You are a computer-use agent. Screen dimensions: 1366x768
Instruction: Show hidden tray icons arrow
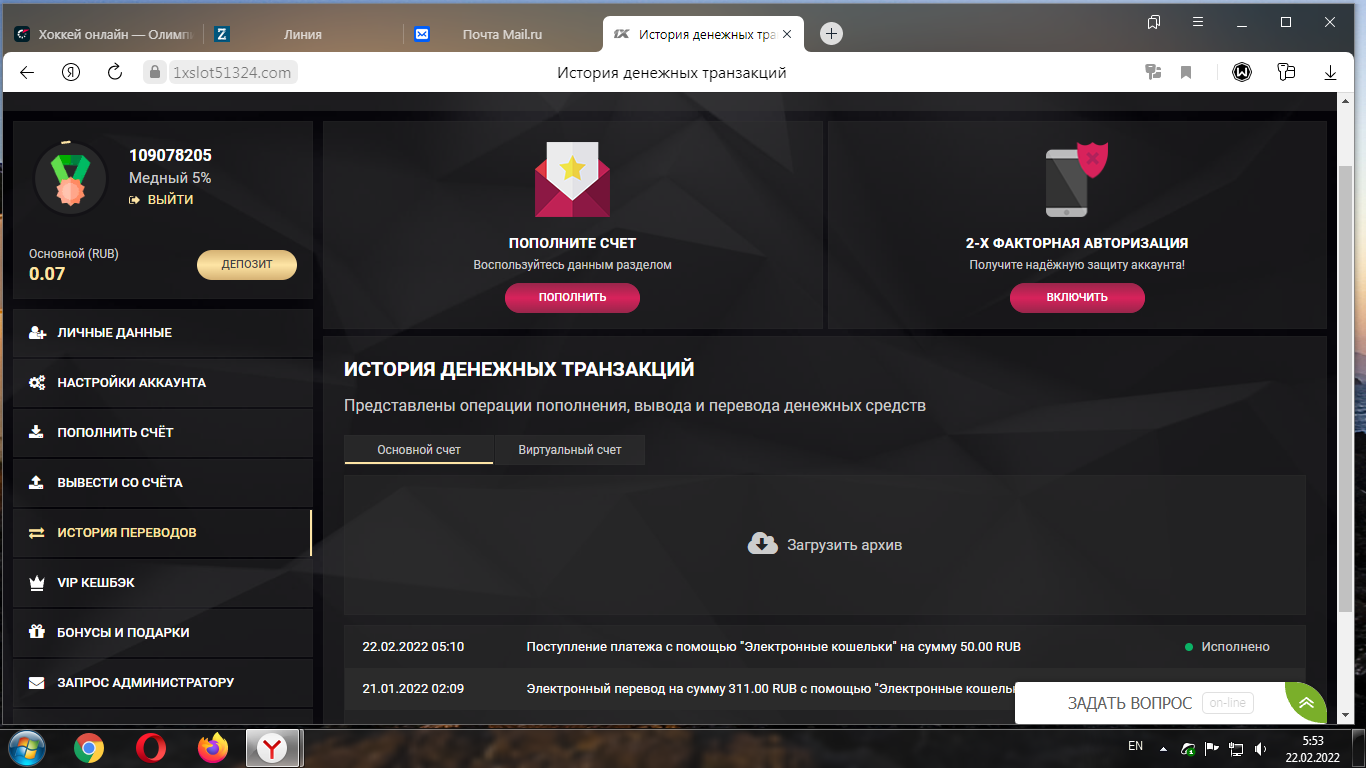pyautogui.click(x=1163, y=748)
